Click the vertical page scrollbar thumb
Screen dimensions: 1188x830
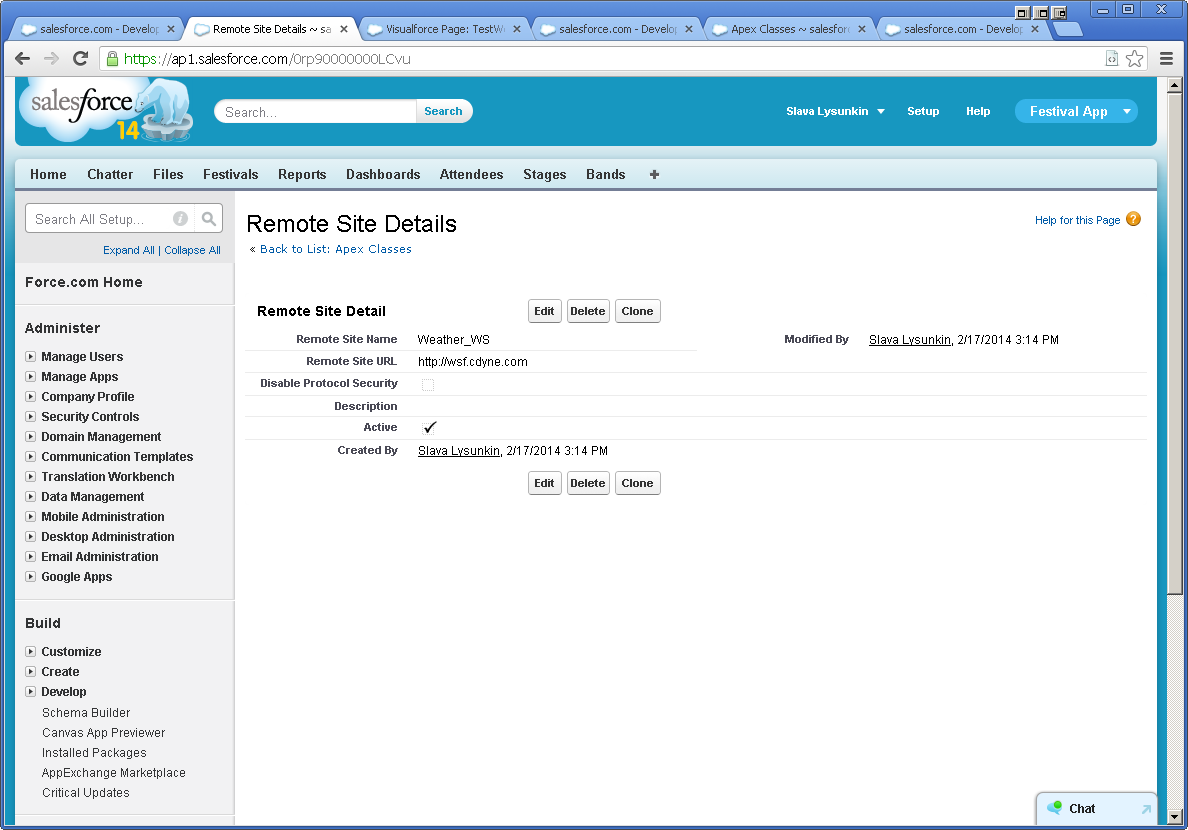(x=1174, y=343)
